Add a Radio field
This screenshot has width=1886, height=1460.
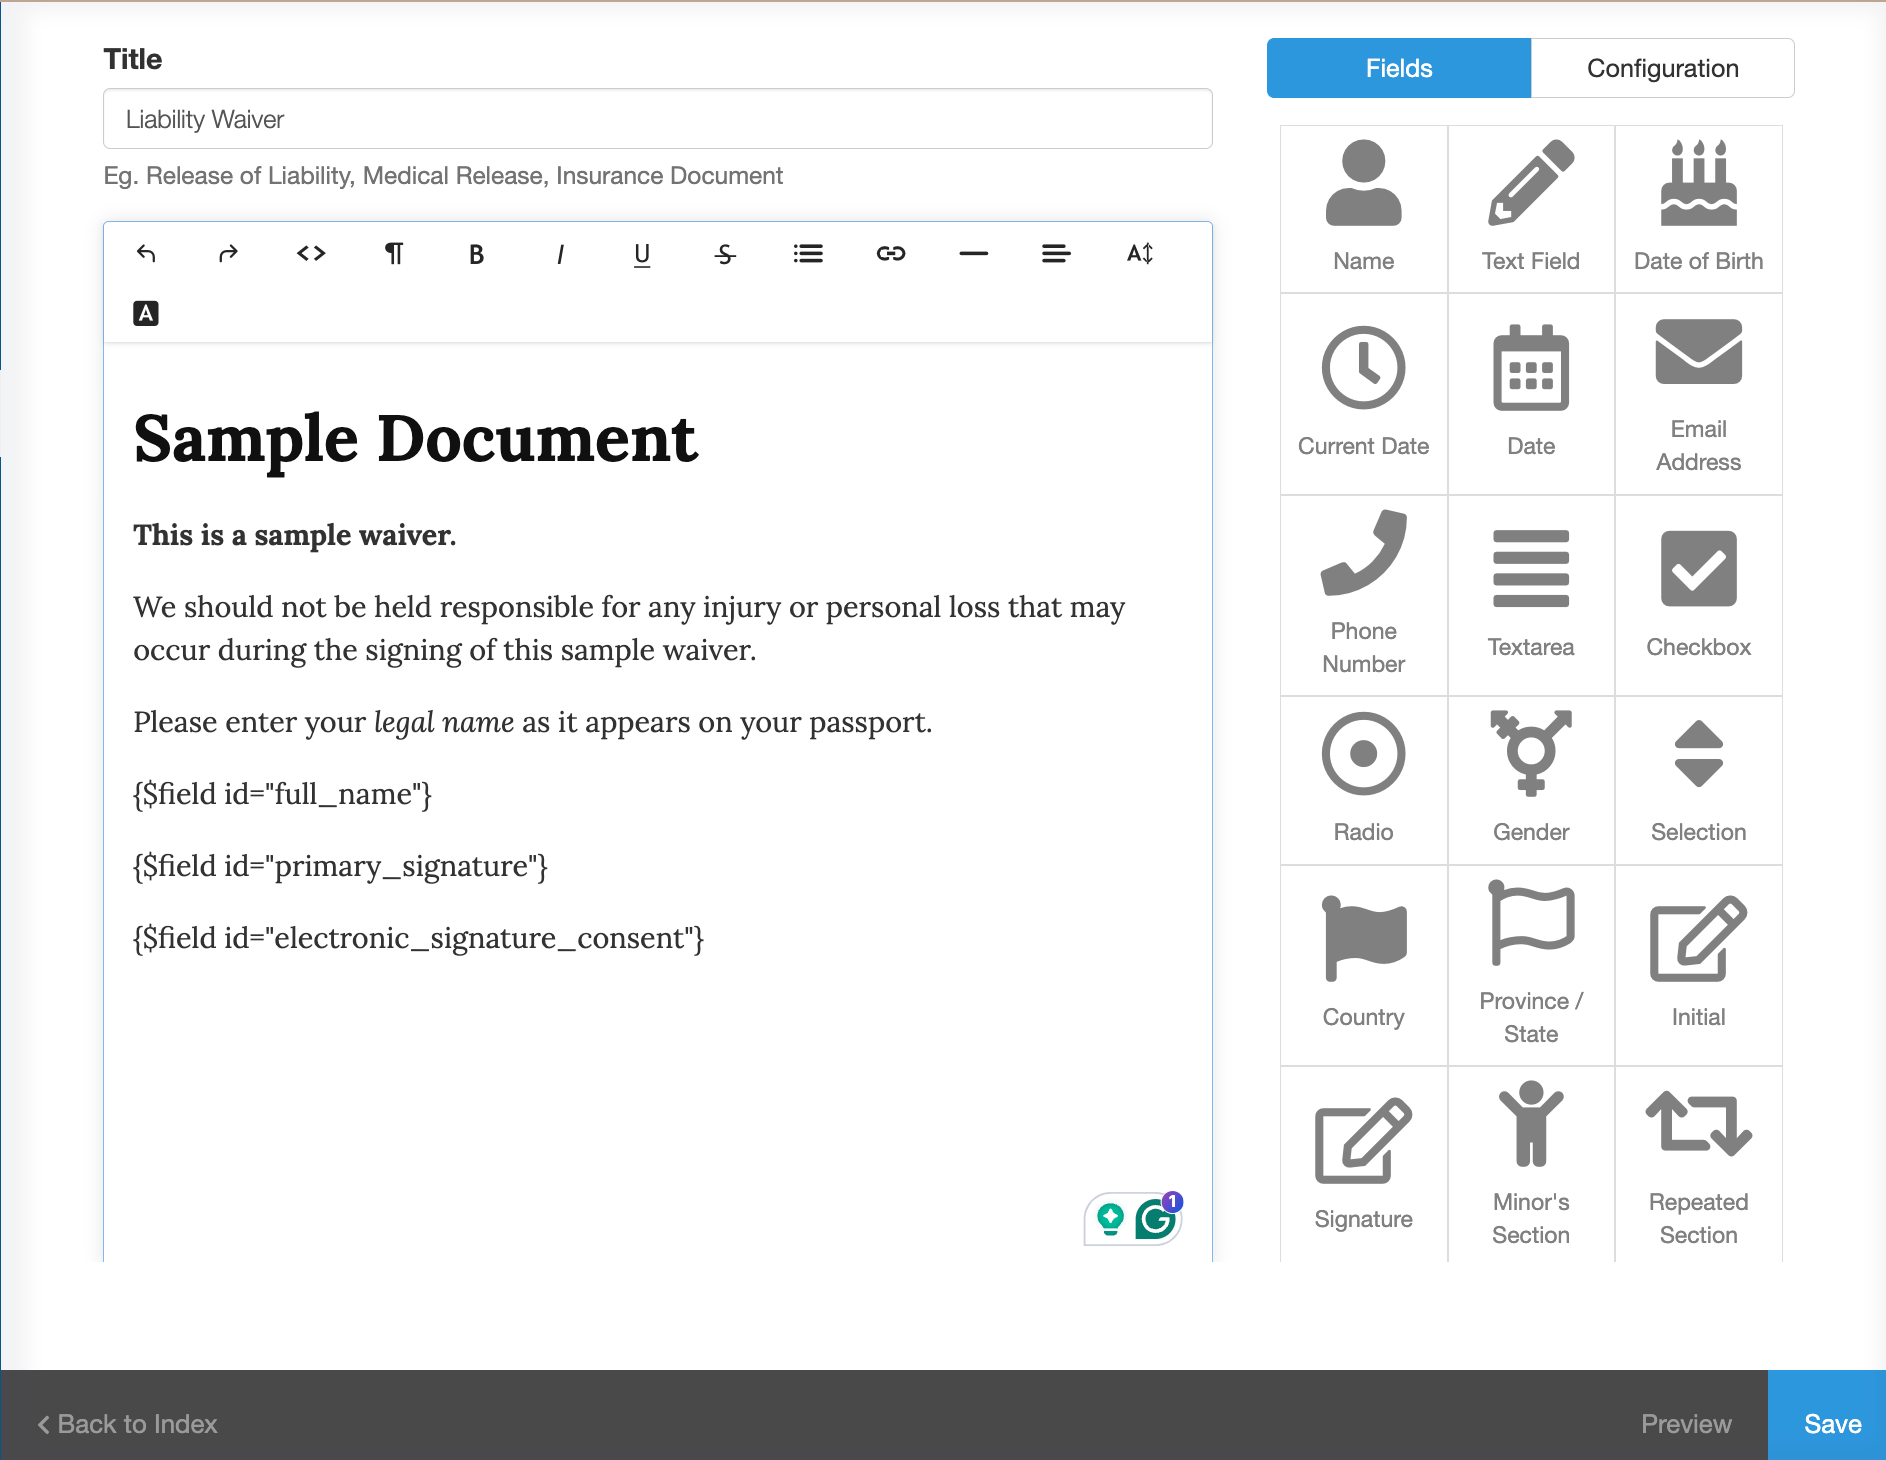coord(1364,780)
